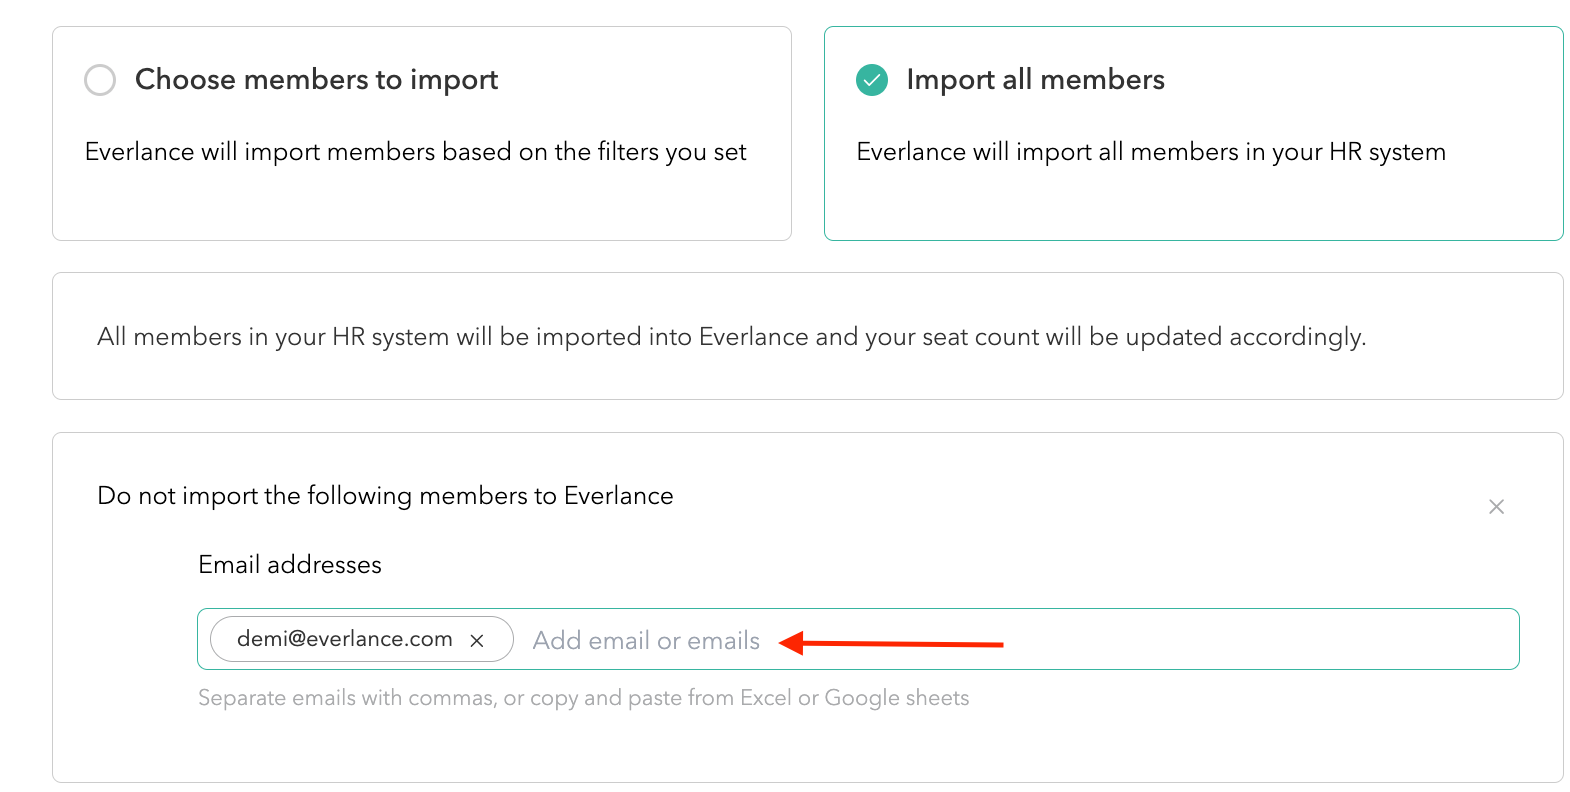Click the Add email or emails field
Screen dimensions: 1570x792
pos(646,641)
